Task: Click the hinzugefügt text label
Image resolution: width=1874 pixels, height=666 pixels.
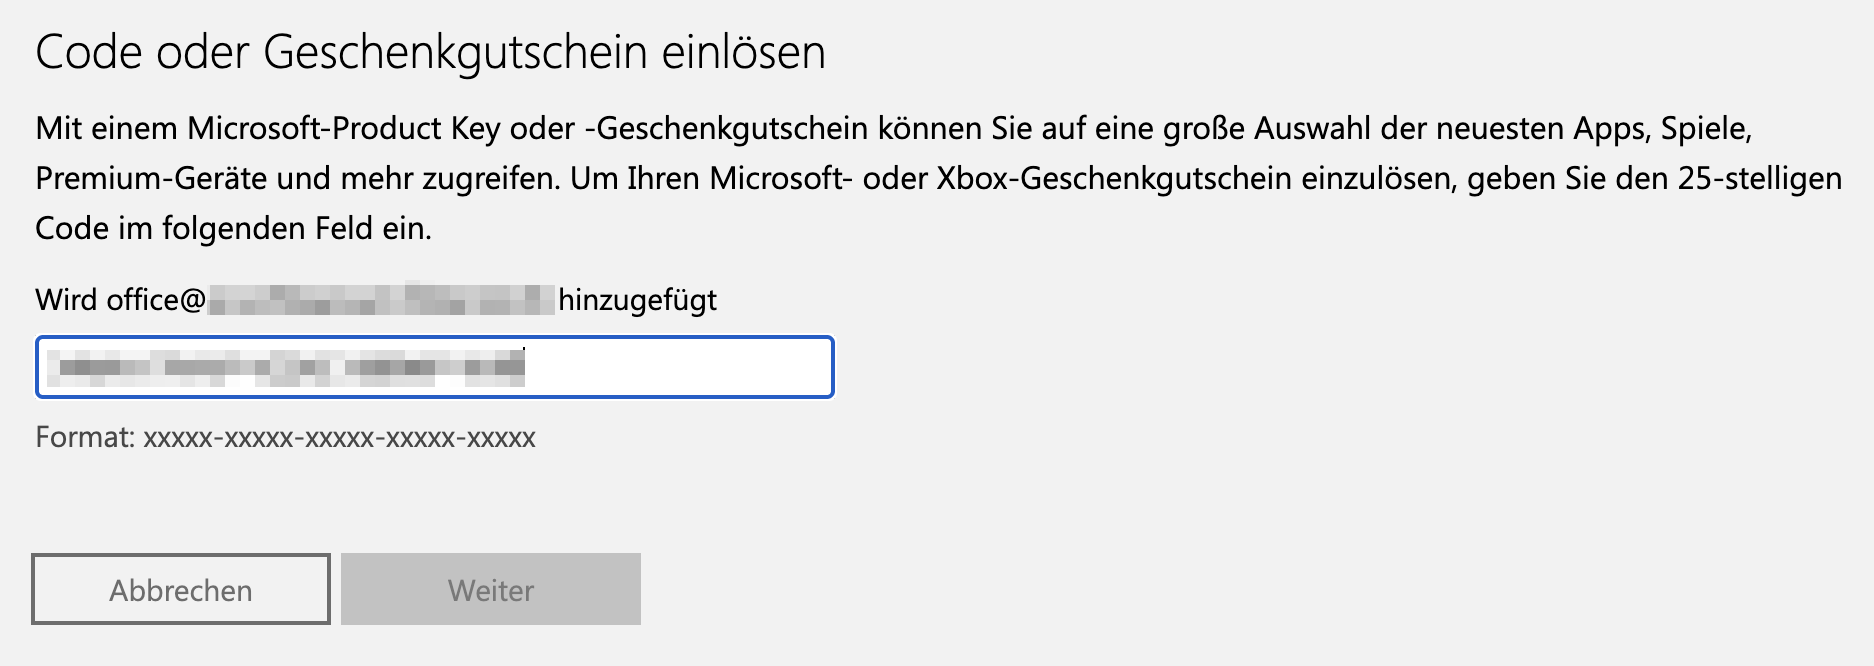Action: 638,299
